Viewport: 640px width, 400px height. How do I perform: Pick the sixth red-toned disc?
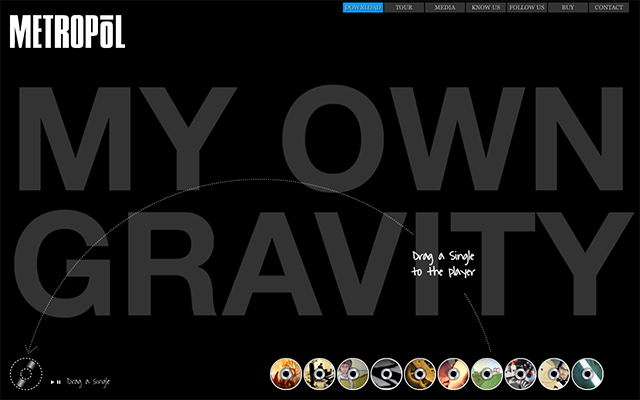click(x=453, y=373)
